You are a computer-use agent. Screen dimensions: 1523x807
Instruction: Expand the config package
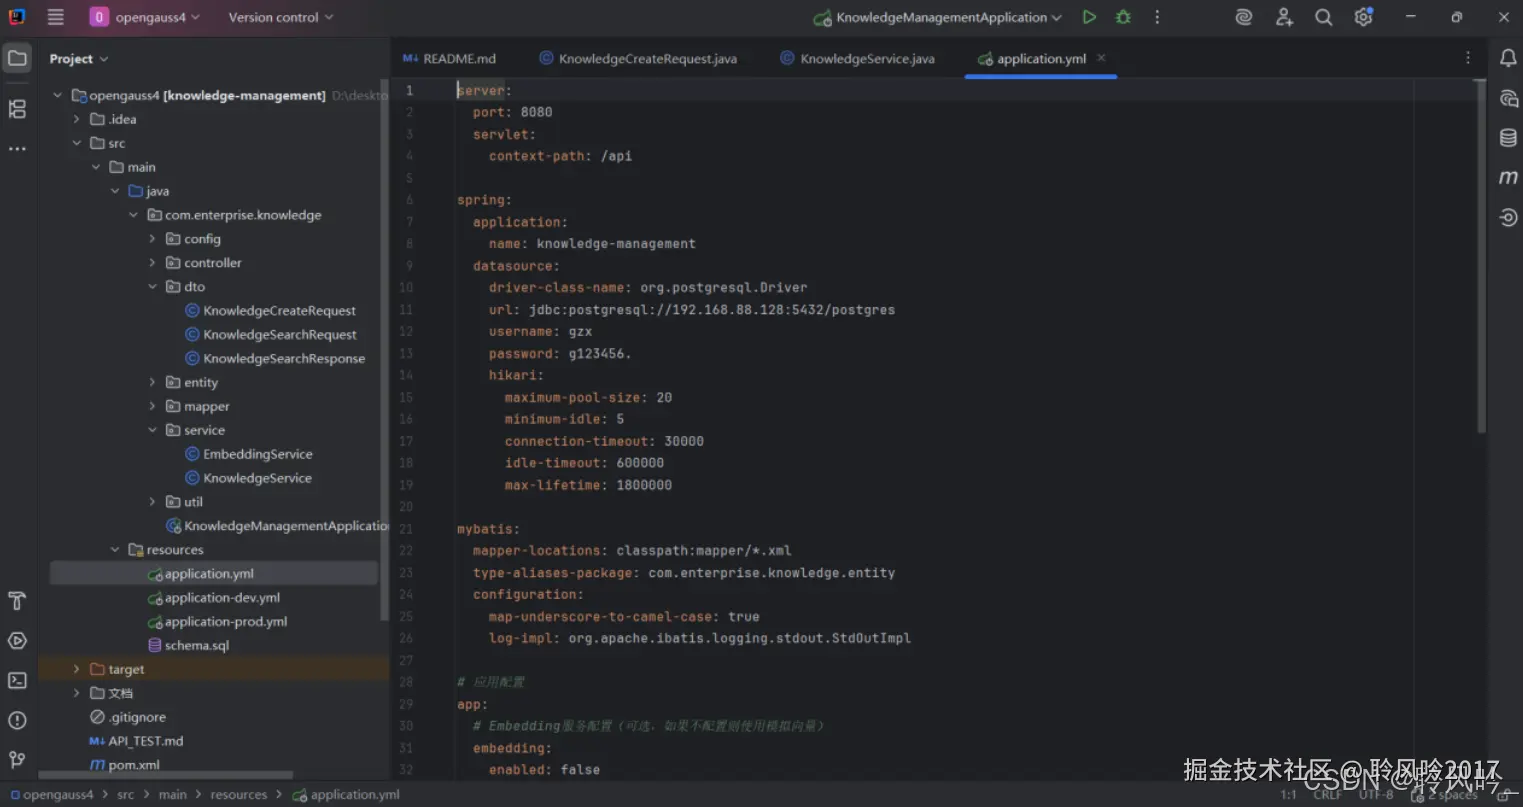(152, 239)
